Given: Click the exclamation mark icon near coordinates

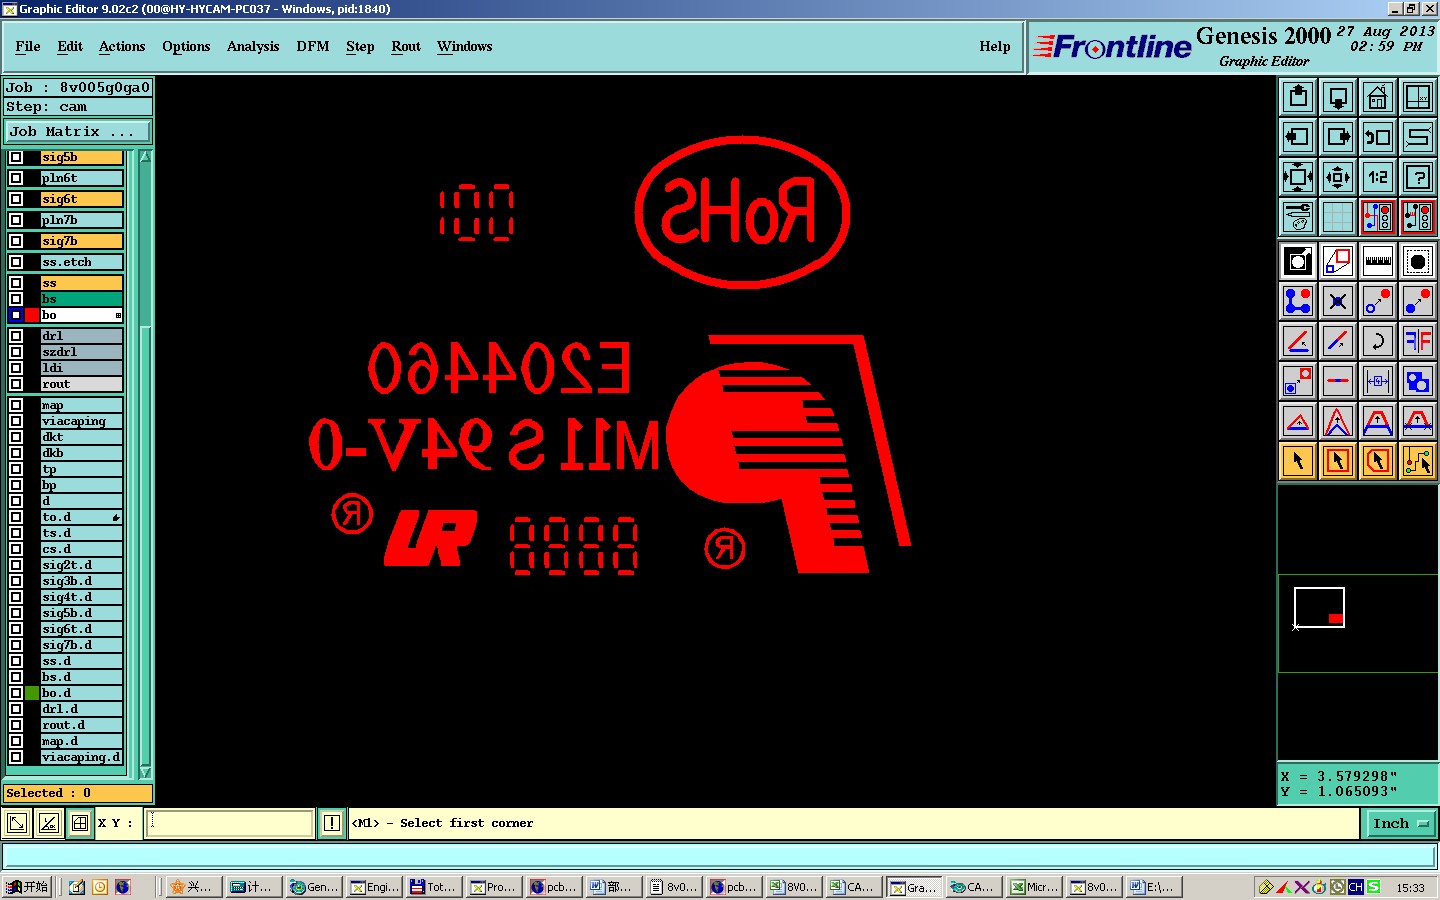Looking at the screenshot, I should click(332, 823).
